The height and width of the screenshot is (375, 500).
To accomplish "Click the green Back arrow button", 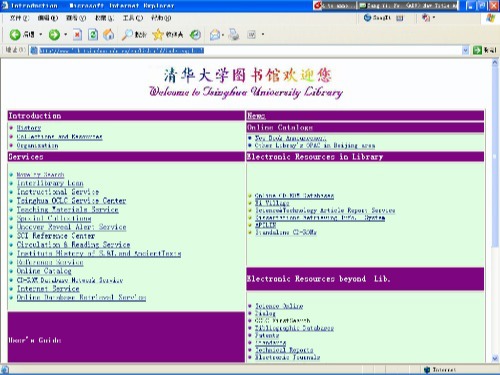I will tap(15, 34).
